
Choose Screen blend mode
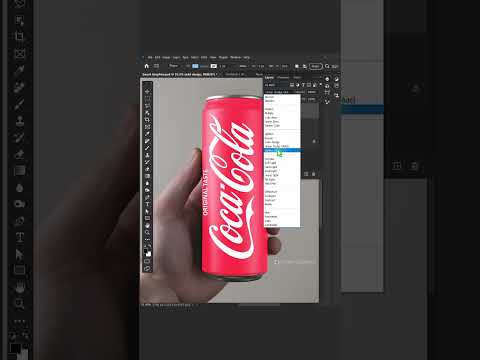point(282,138)
